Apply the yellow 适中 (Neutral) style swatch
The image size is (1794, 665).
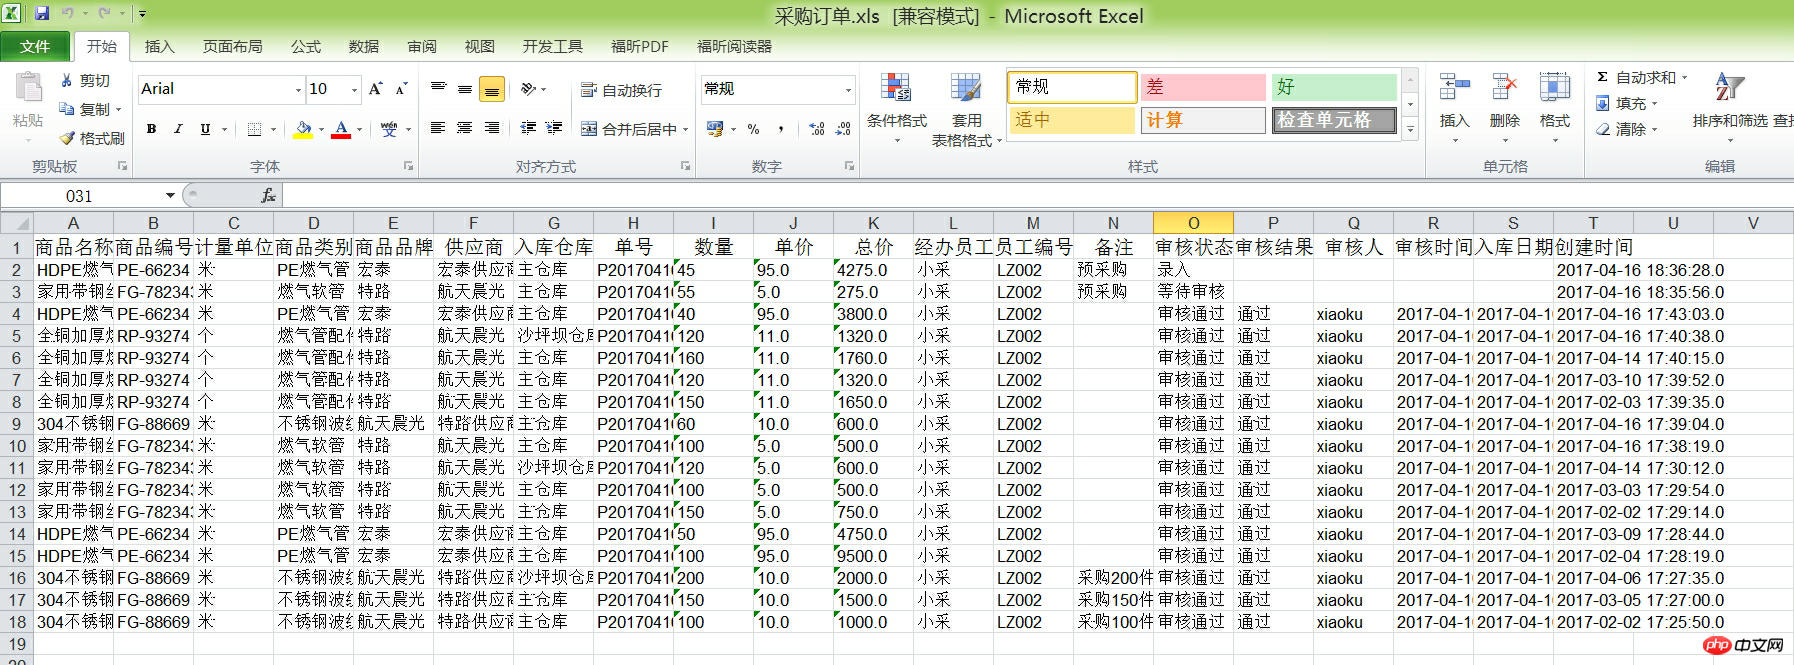click(x=1072, y=120)
